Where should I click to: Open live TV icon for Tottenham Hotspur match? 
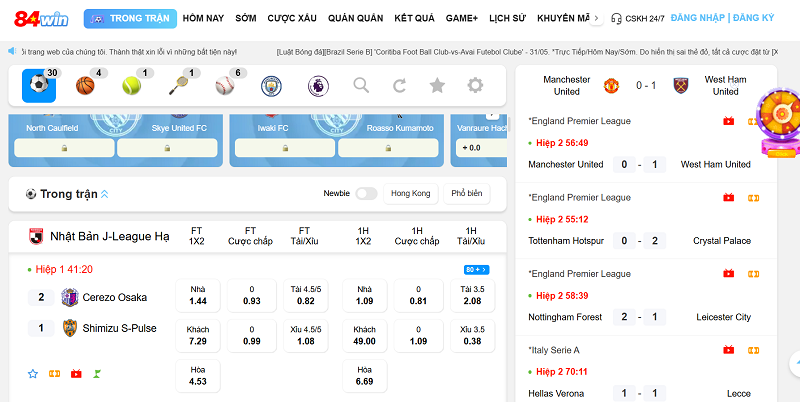[729, 197]
